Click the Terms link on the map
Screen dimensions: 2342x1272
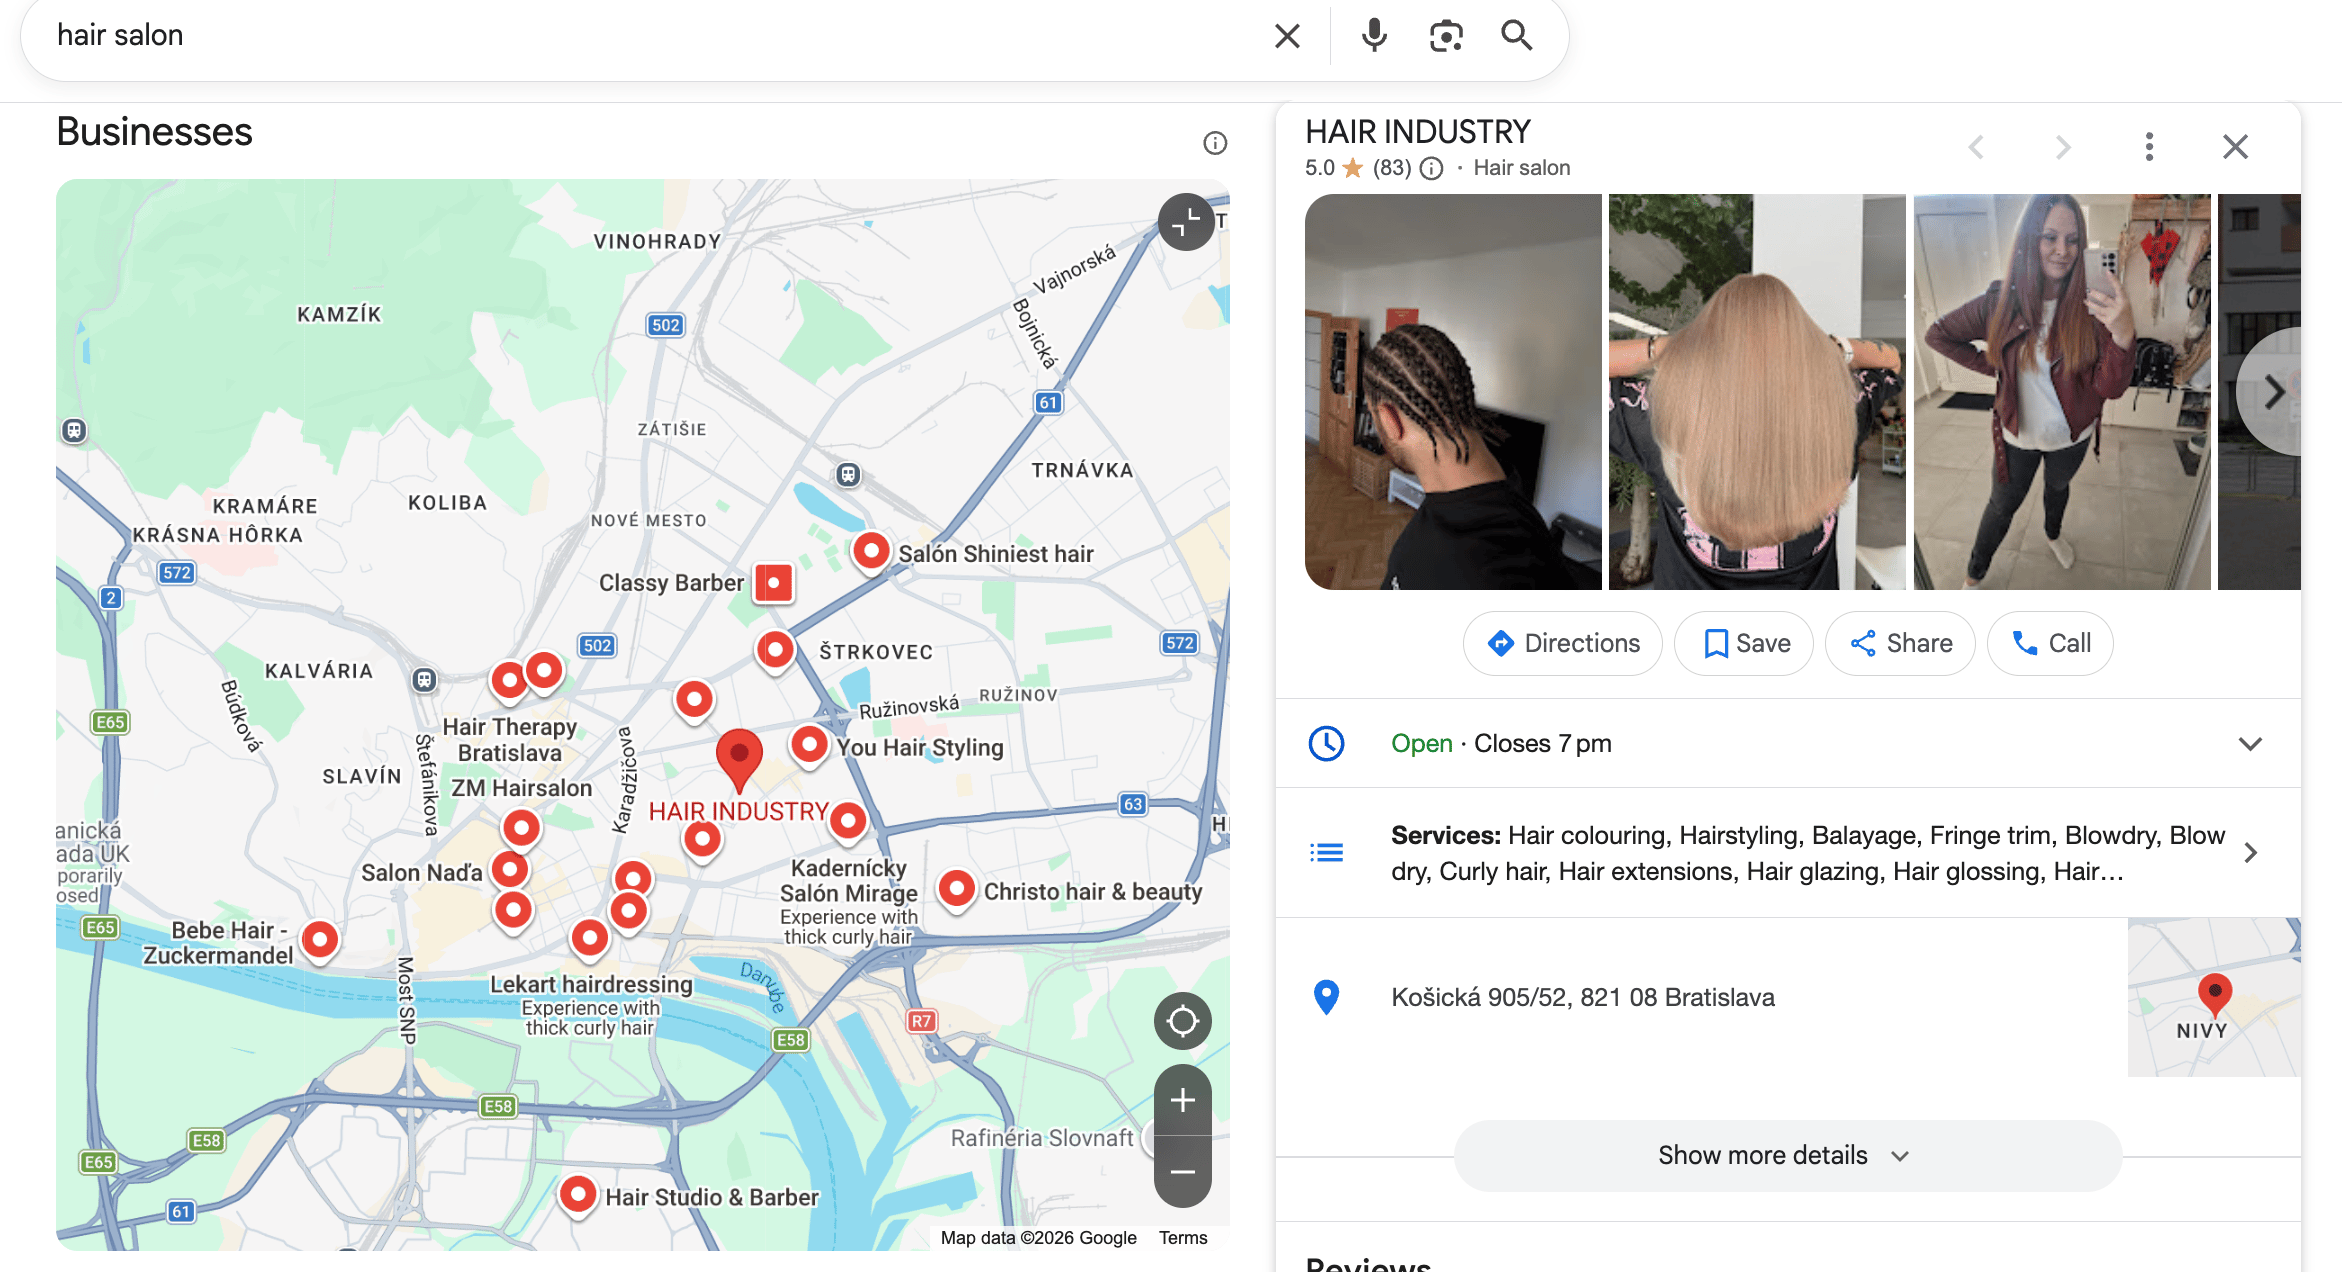1183,1238
